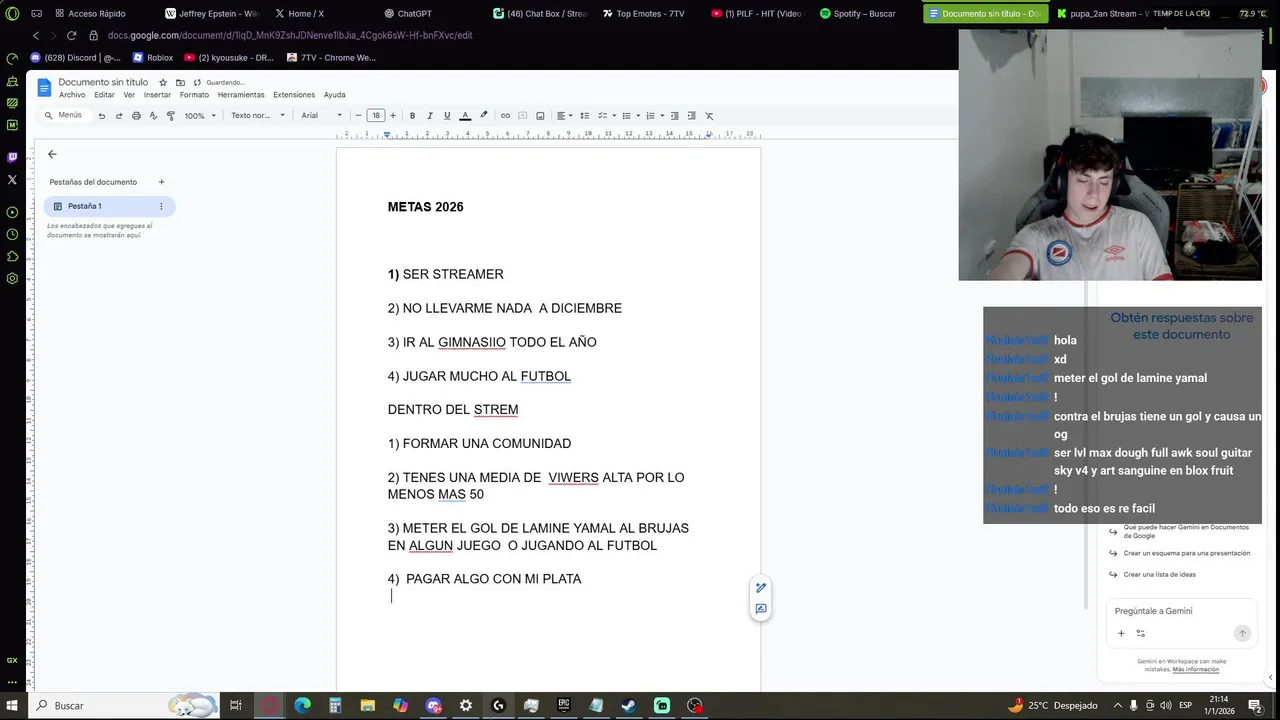Open the Discord bookmark
The height and width of the screenshot is (720, 1280).
coord(75,58)
